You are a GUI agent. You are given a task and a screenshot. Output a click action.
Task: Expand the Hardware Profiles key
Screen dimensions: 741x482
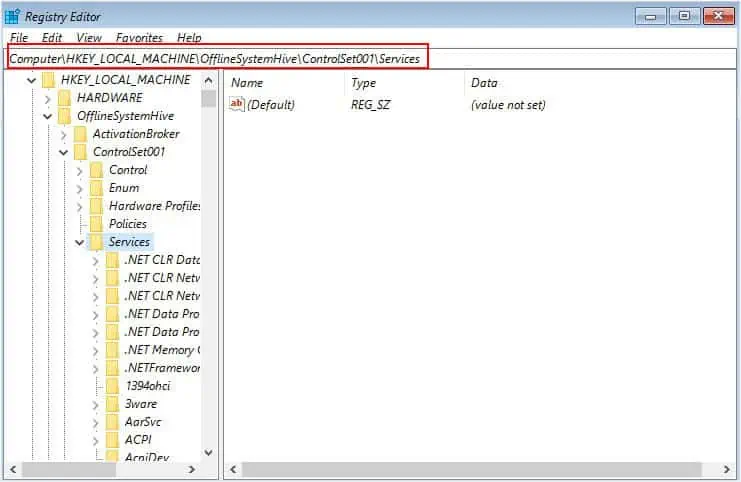(x=79, y=207)
